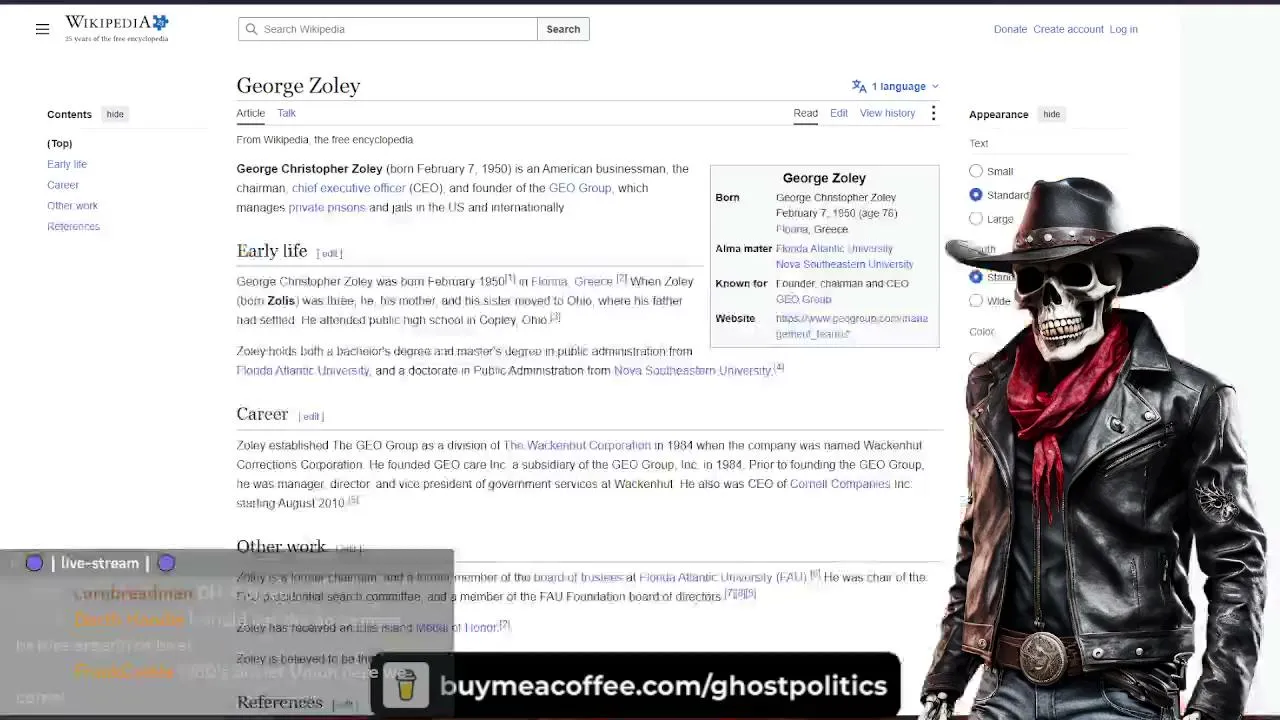Open the three-dot more options menu
Viewport: 1280px width, 720px height.
pos(933,113)
